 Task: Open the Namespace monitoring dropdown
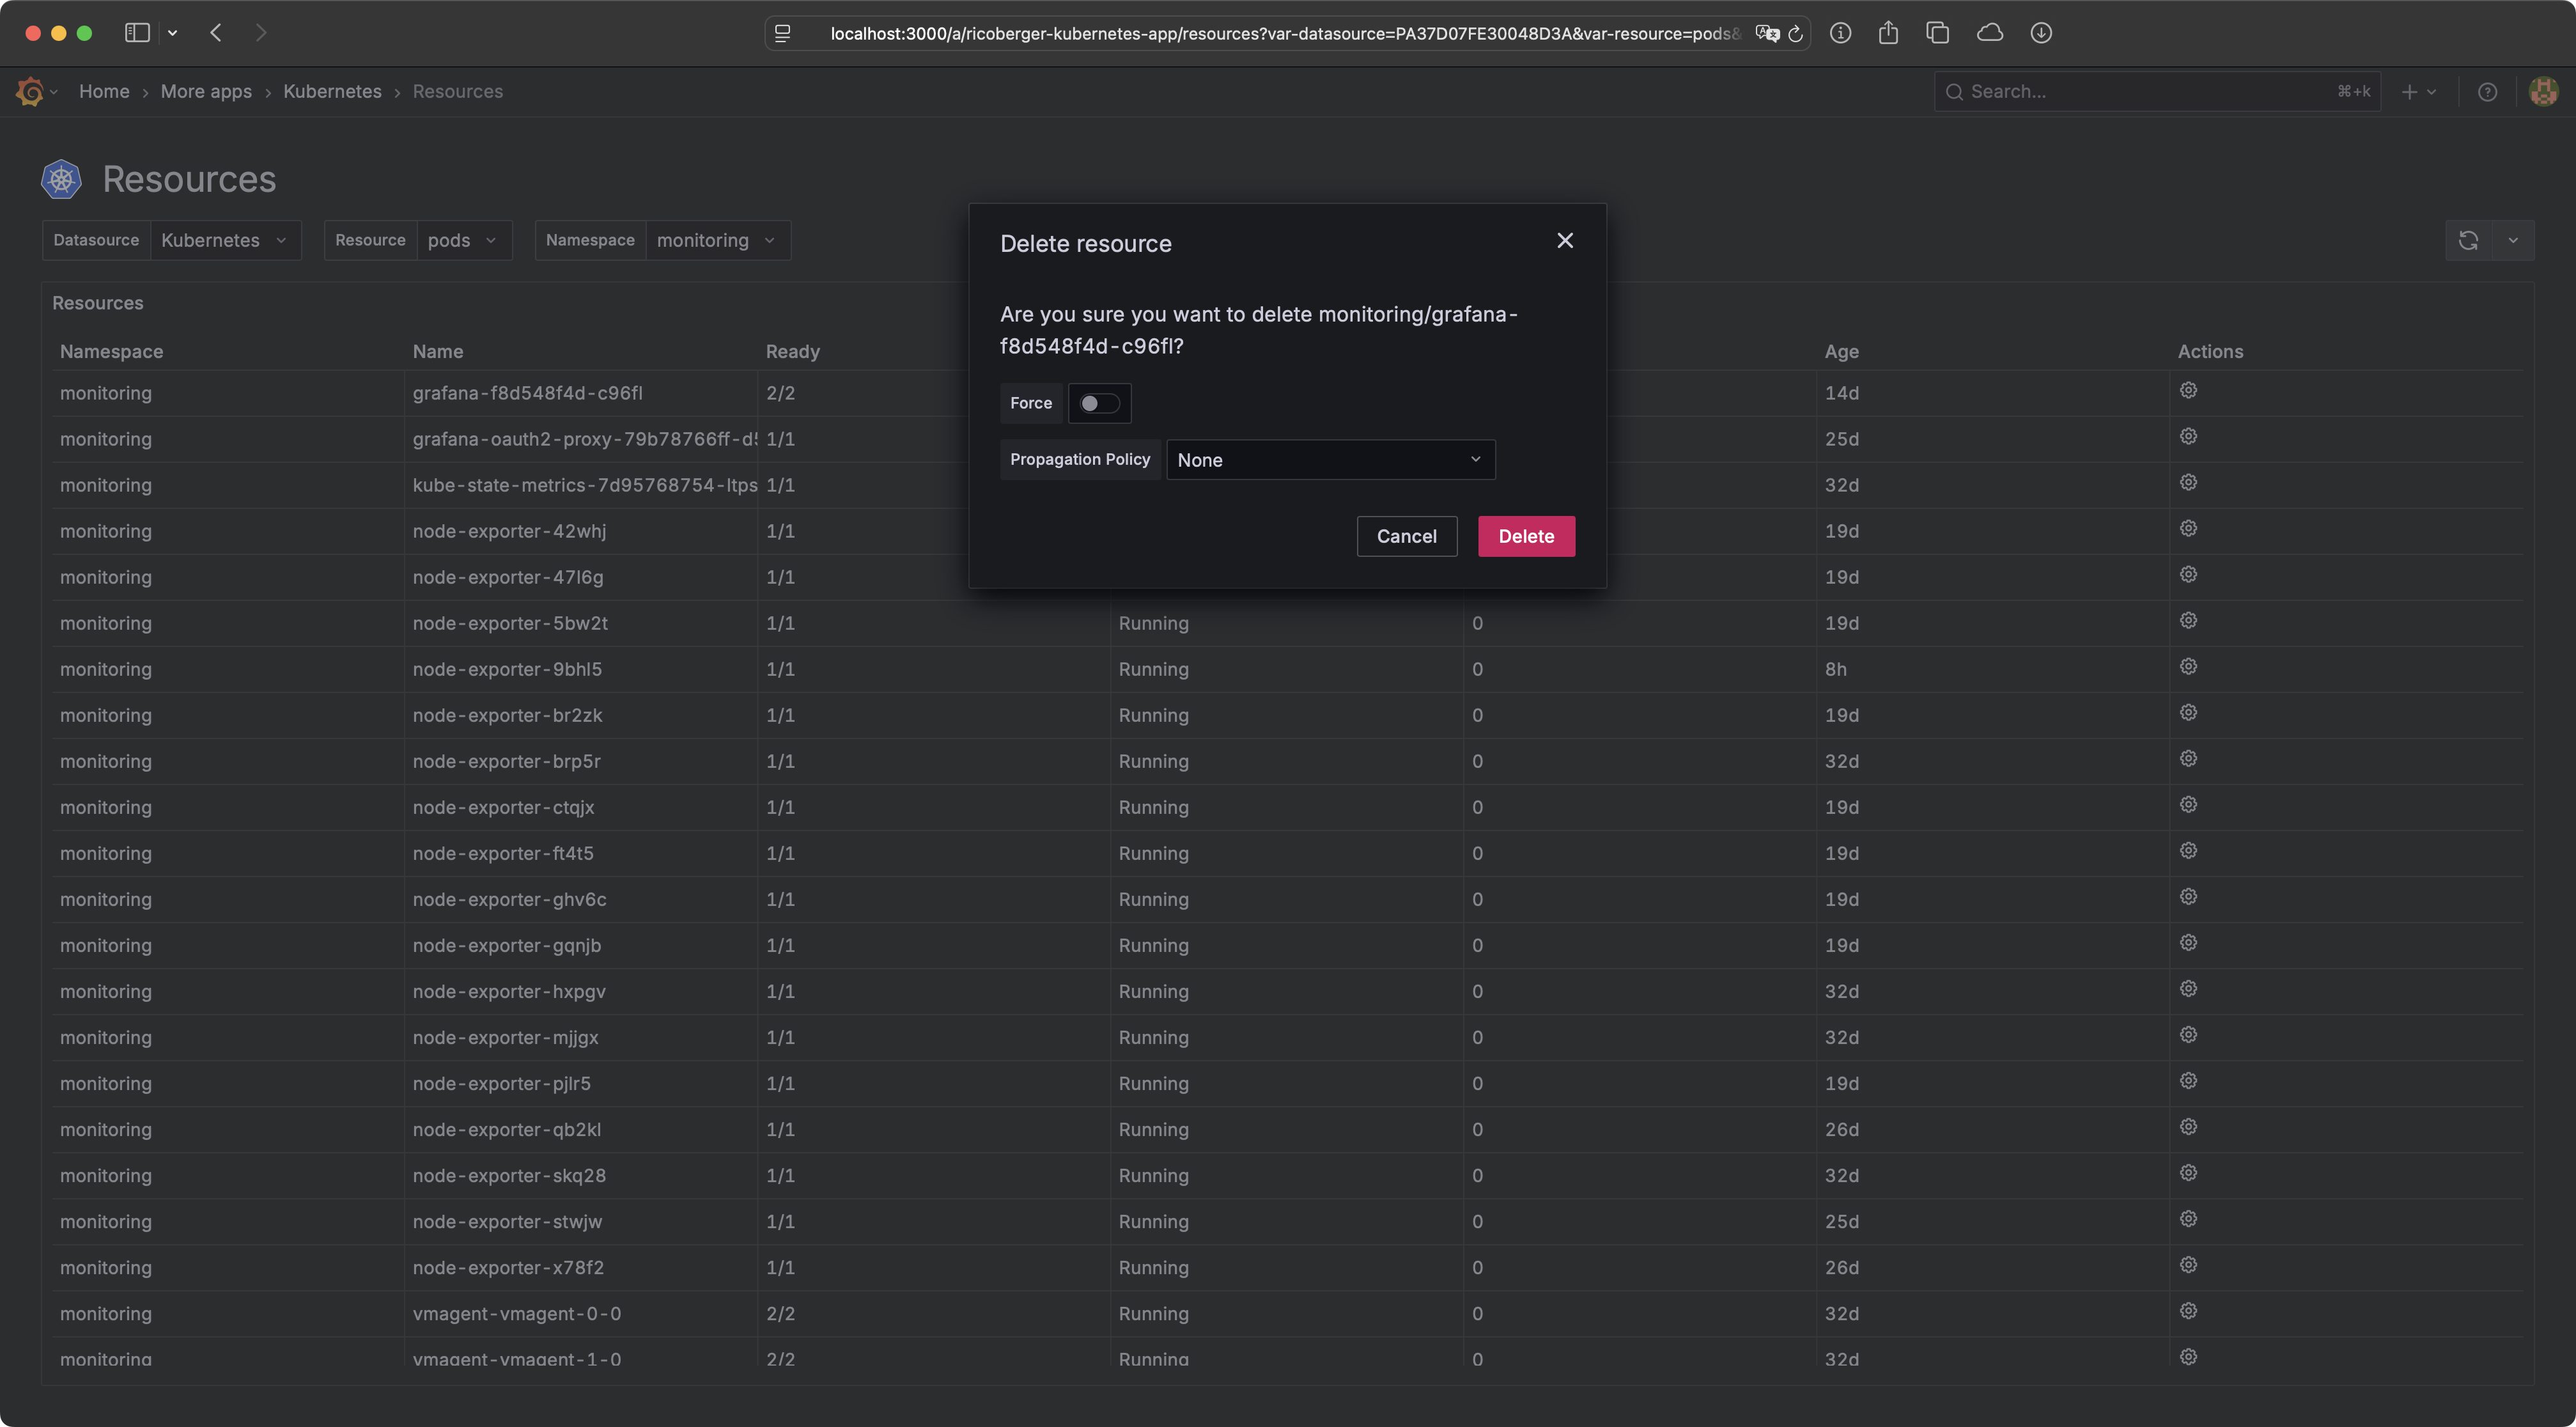716,240
